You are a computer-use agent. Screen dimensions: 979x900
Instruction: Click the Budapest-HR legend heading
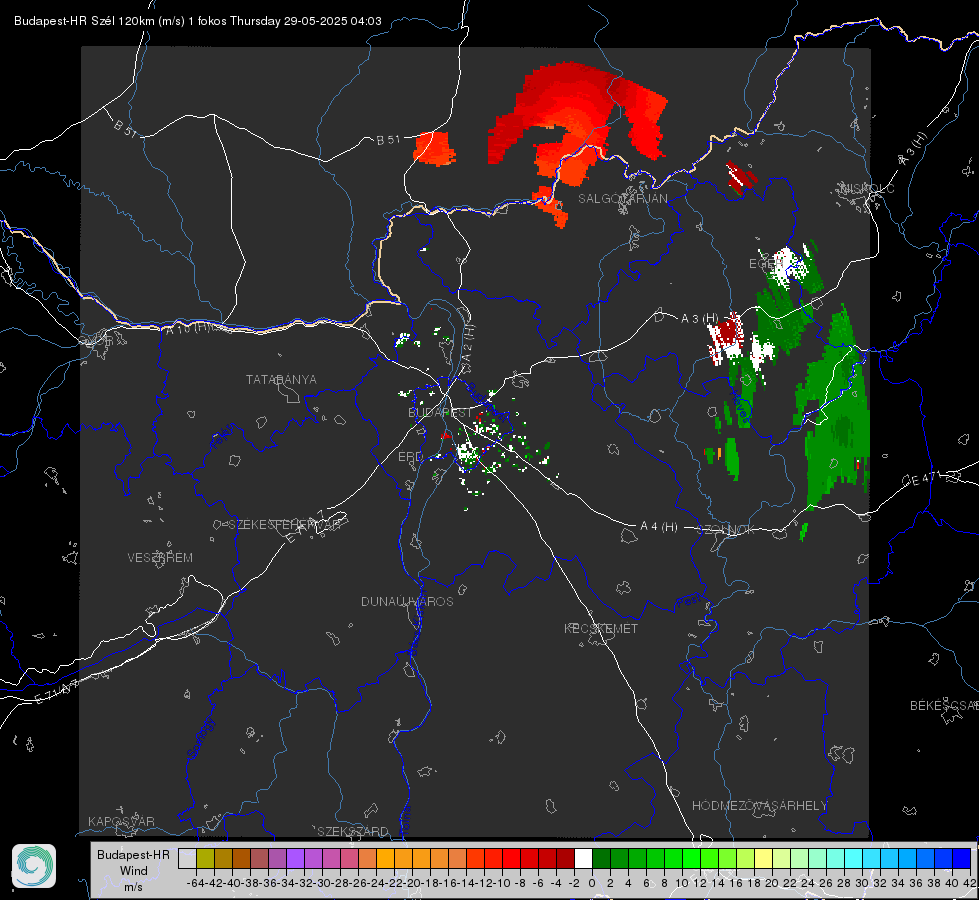[x=133, y=854]
